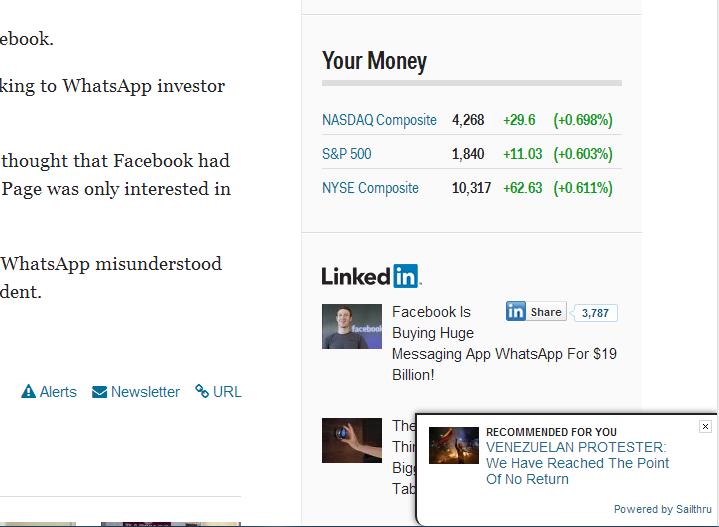719x527 pixels.
Task: Click the Alerts text link
Action: click(x=58, y=392)
